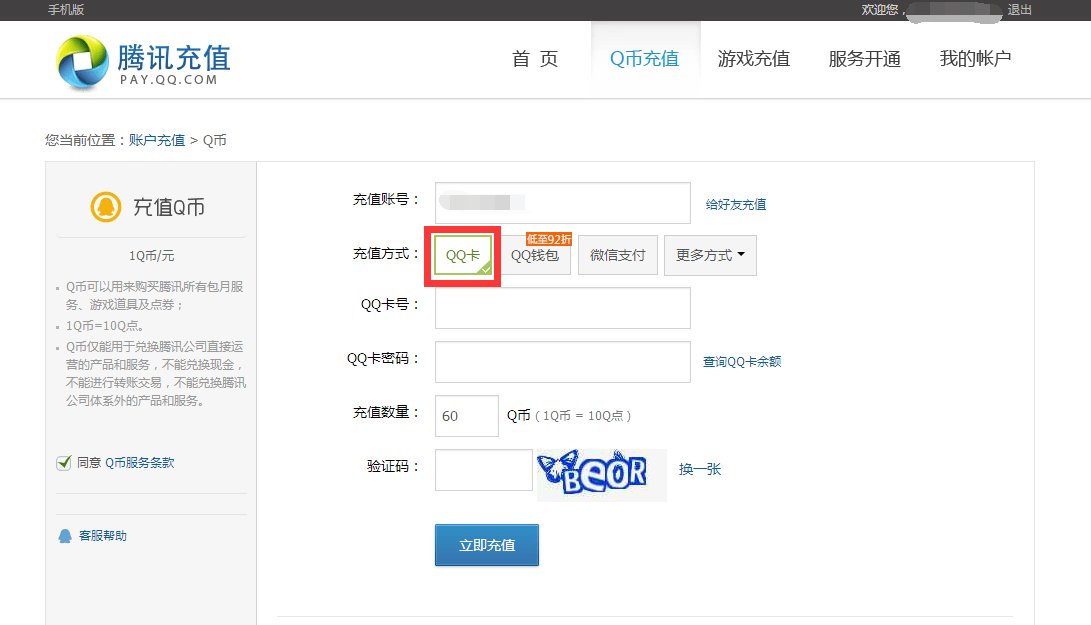Screen dimensions: 1091x625
Task: Click the blue penguin 客服帮助 icon
Action: 65,536
